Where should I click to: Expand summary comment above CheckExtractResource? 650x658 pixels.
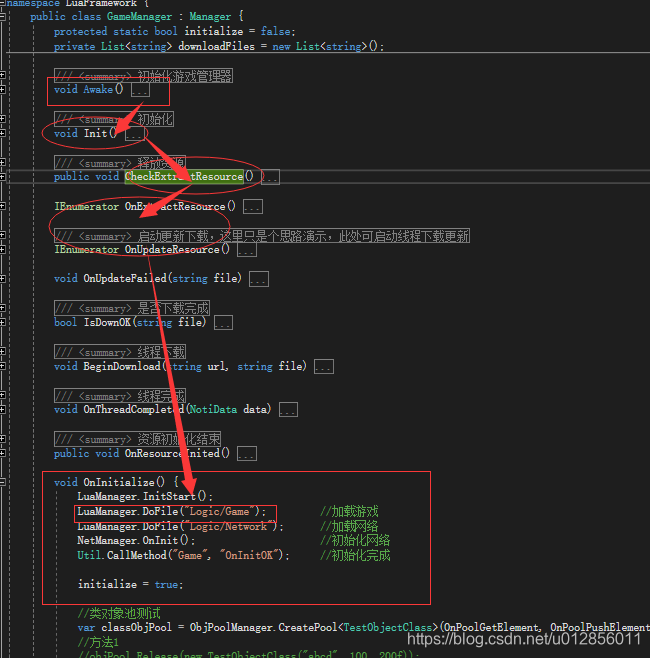[120, 163]
